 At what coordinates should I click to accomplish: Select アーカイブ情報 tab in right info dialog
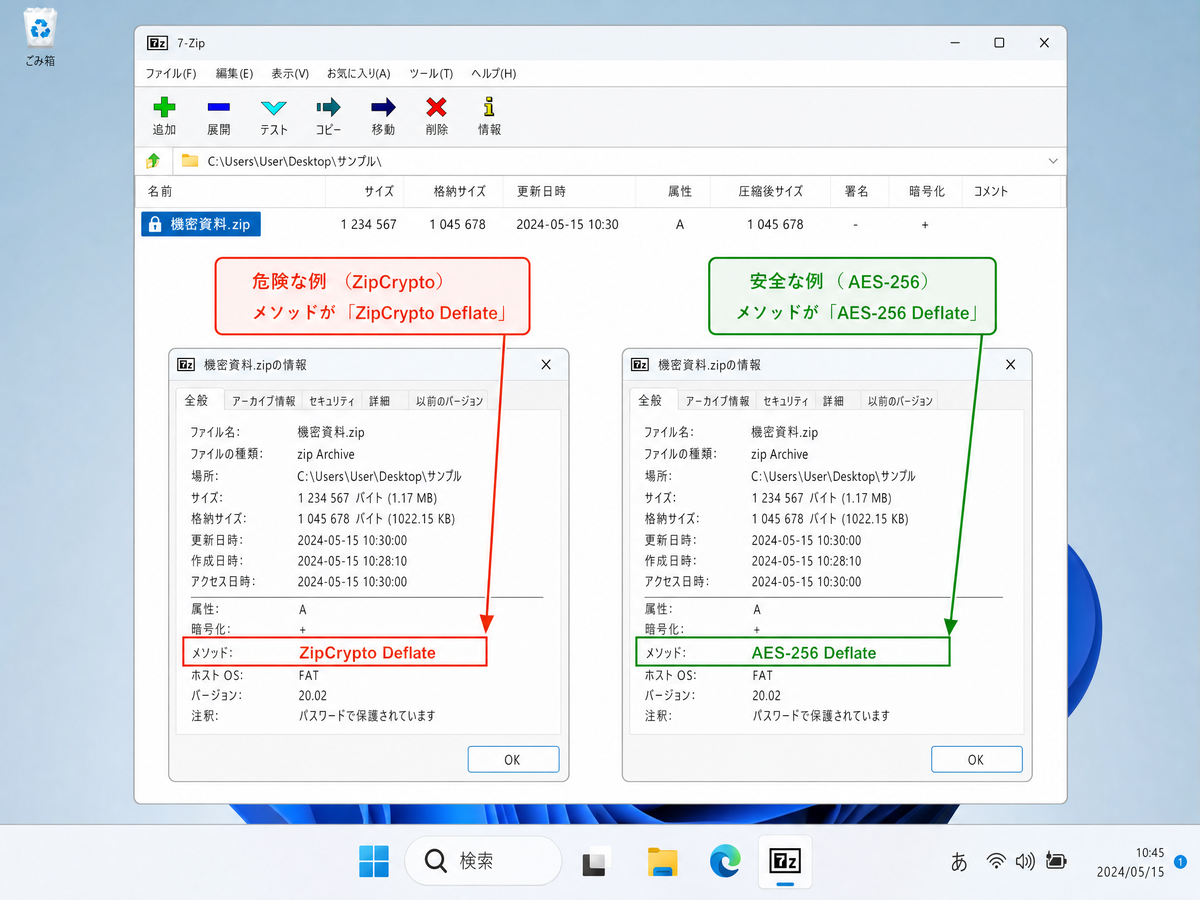[717, 401]
